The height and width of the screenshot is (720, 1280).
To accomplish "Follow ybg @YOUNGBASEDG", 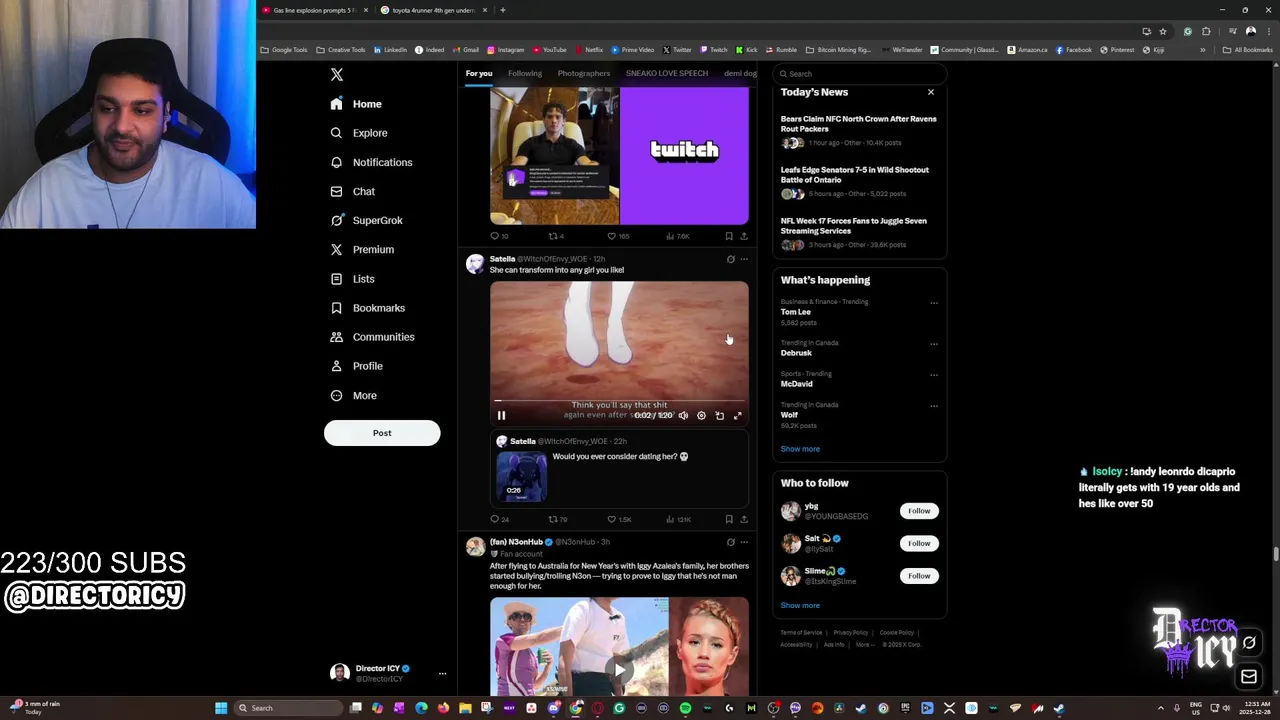I will point(919,511).
